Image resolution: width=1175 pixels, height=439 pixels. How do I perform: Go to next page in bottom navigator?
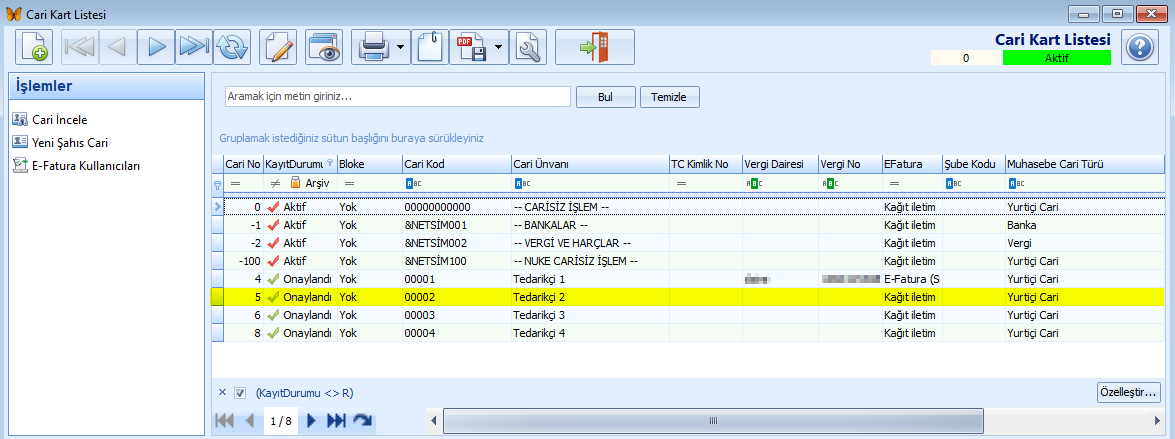312,421
